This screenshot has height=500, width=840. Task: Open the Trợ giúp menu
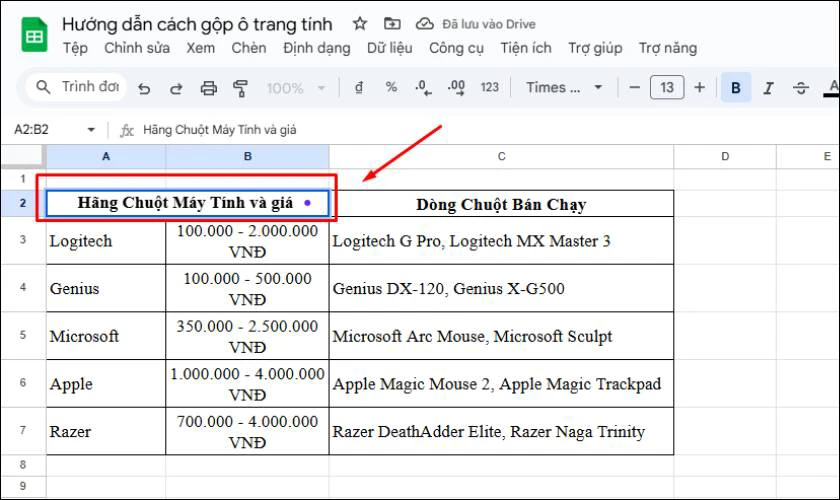[x=595, y=48]
